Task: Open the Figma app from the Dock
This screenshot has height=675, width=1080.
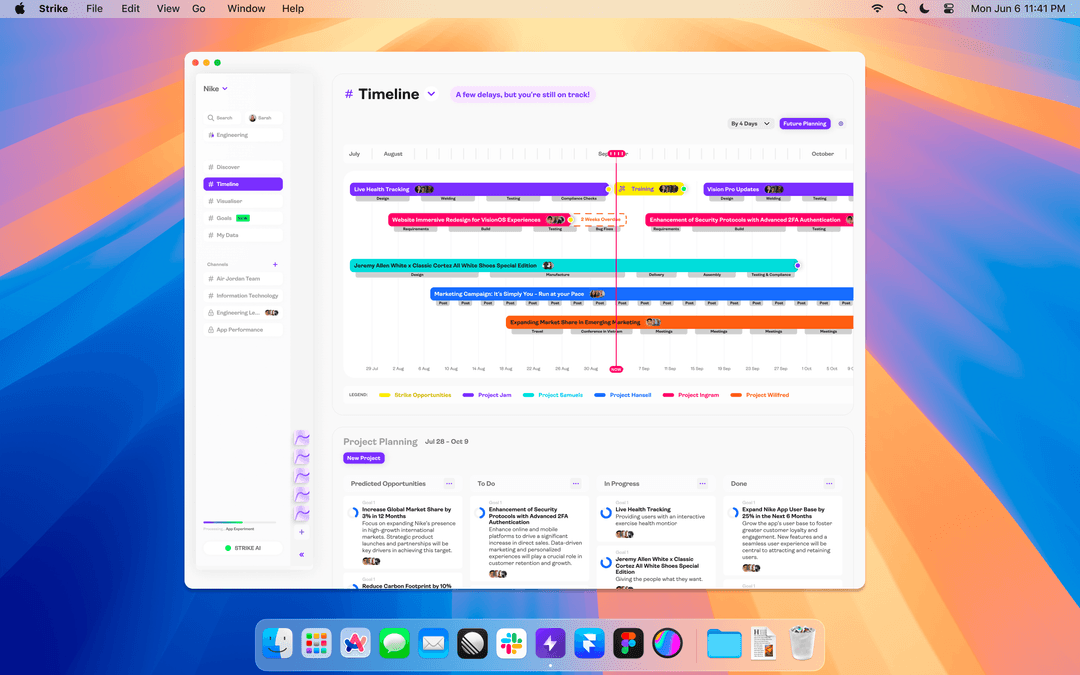Action: pos(627,643)
